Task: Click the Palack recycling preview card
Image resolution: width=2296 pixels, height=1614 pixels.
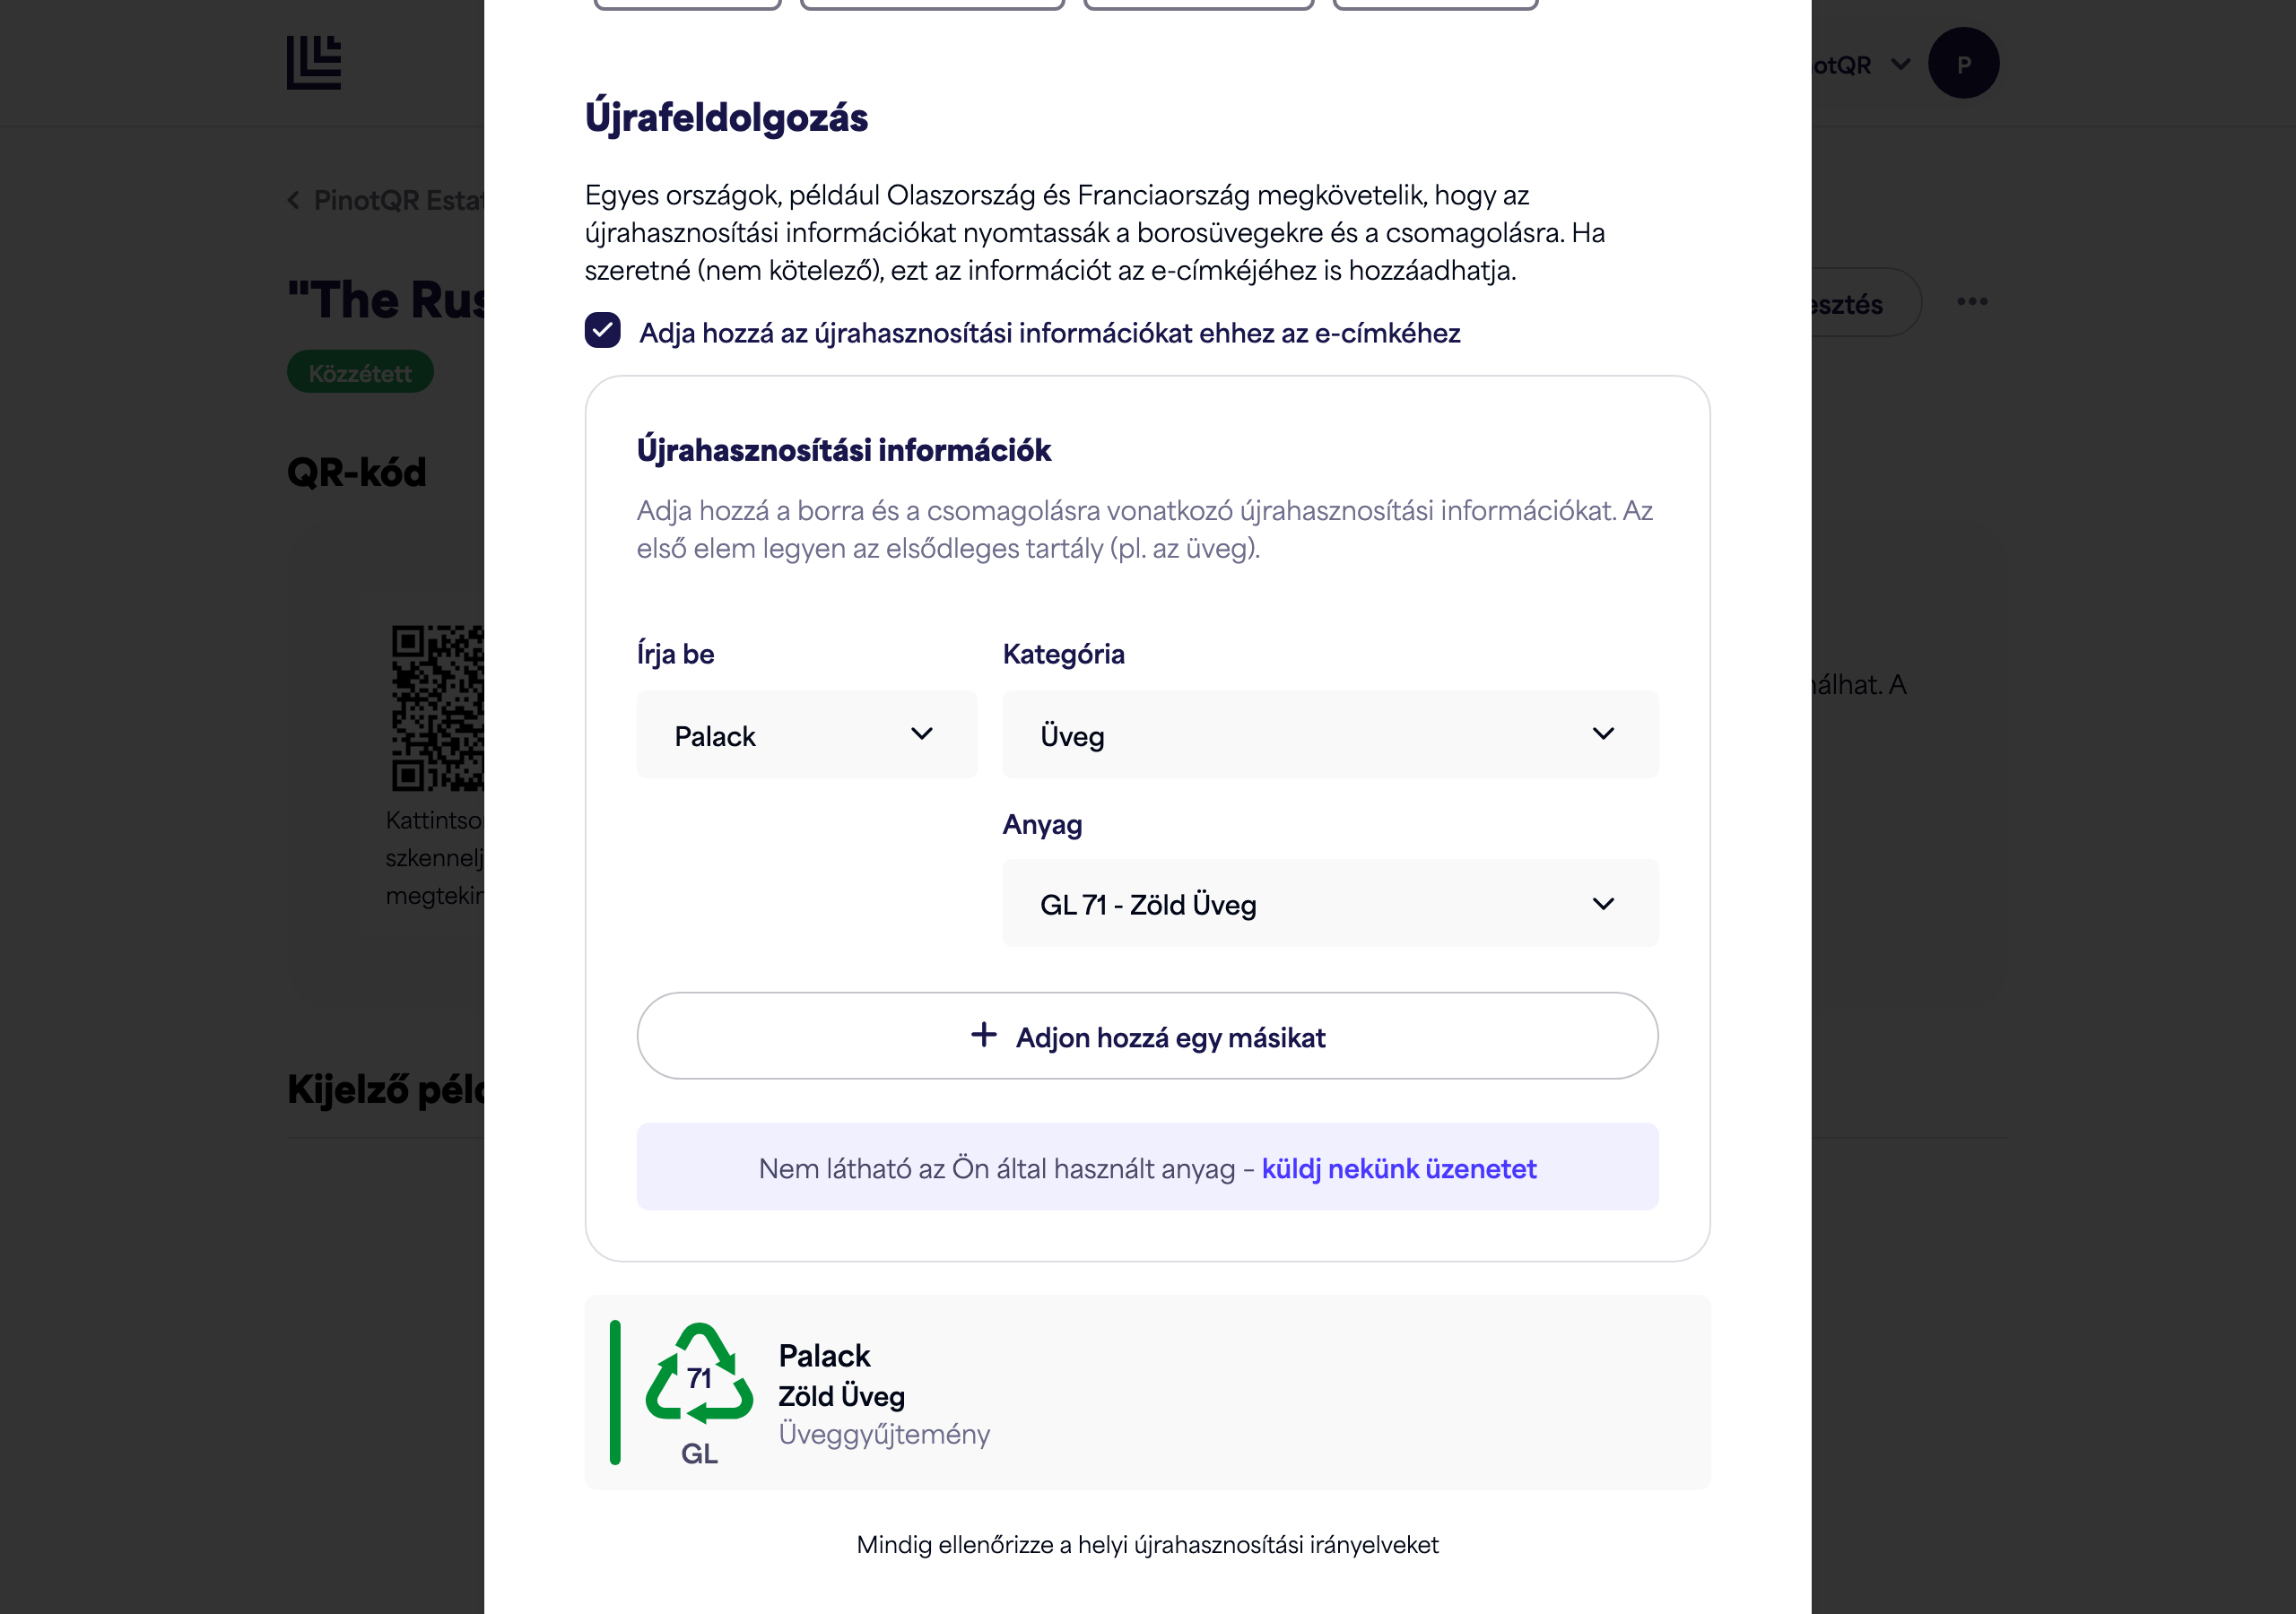Action: tap(1147, 1392)
